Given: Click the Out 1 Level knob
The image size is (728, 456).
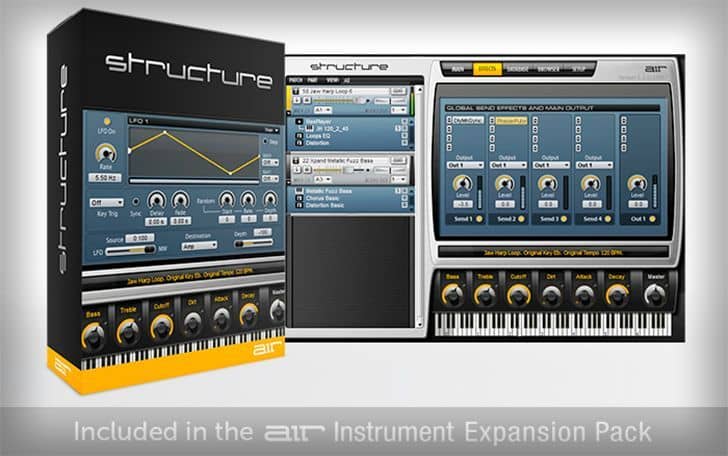Looking at the screenshot, I should (x=637, y=183).
